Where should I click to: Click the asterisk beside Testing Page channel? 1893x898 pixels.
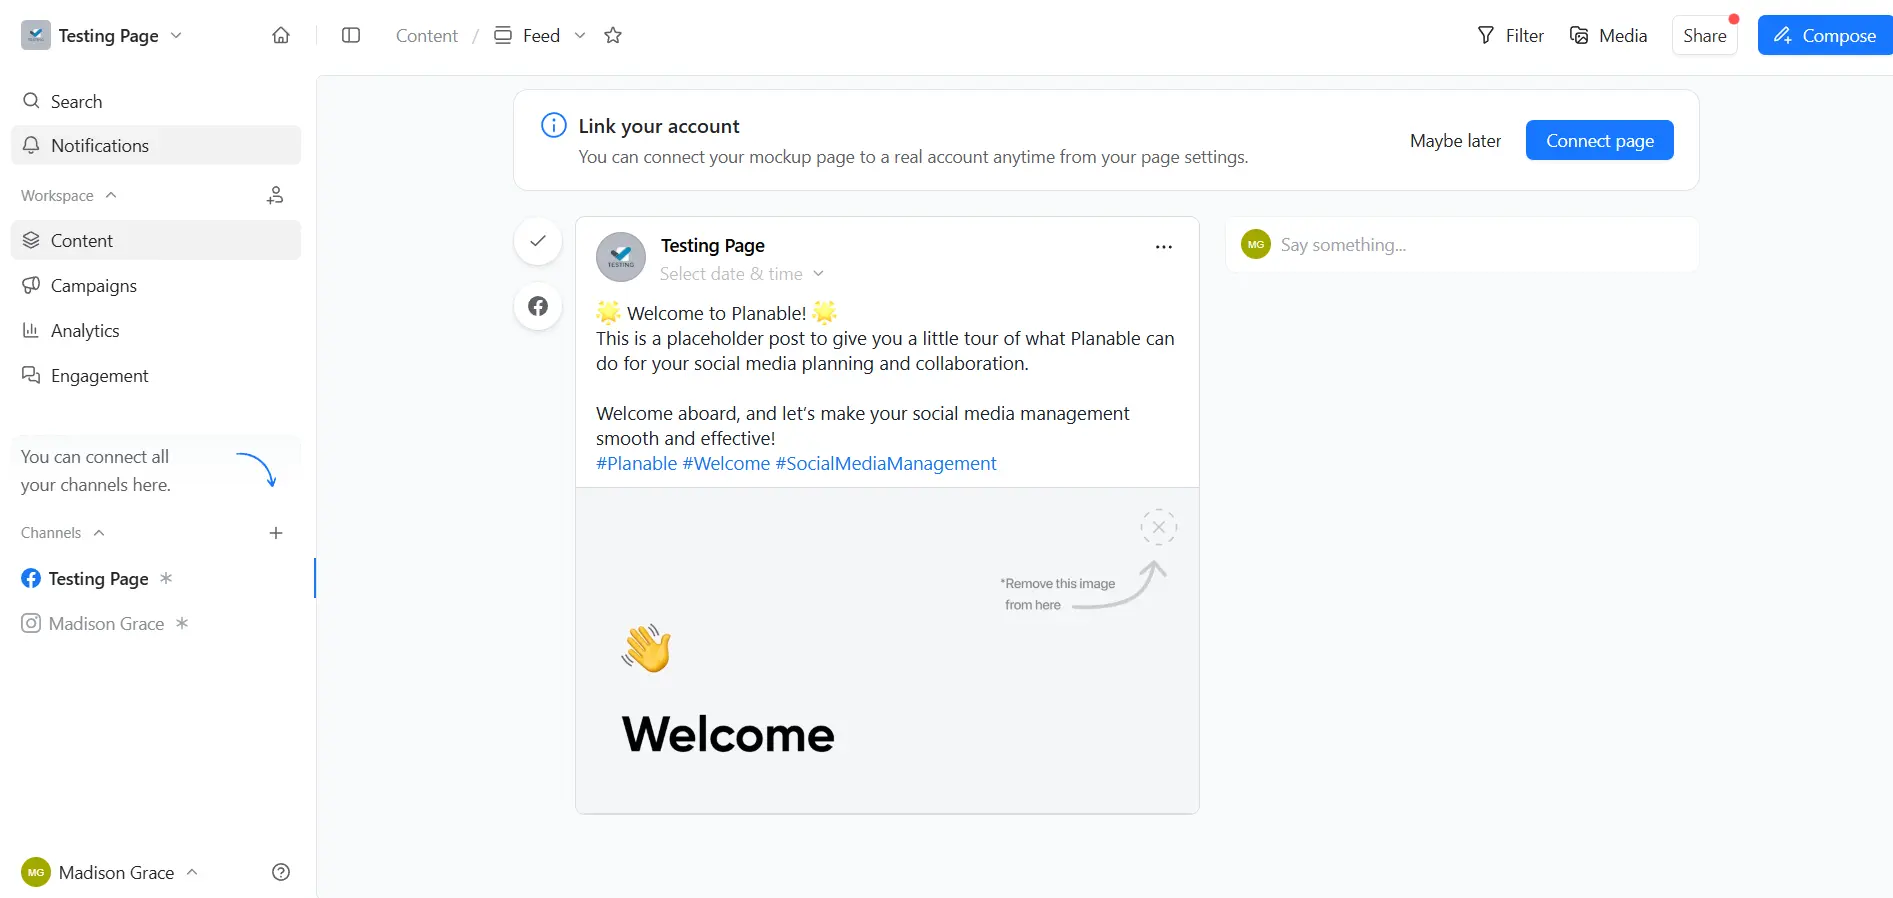click(166, 578)
